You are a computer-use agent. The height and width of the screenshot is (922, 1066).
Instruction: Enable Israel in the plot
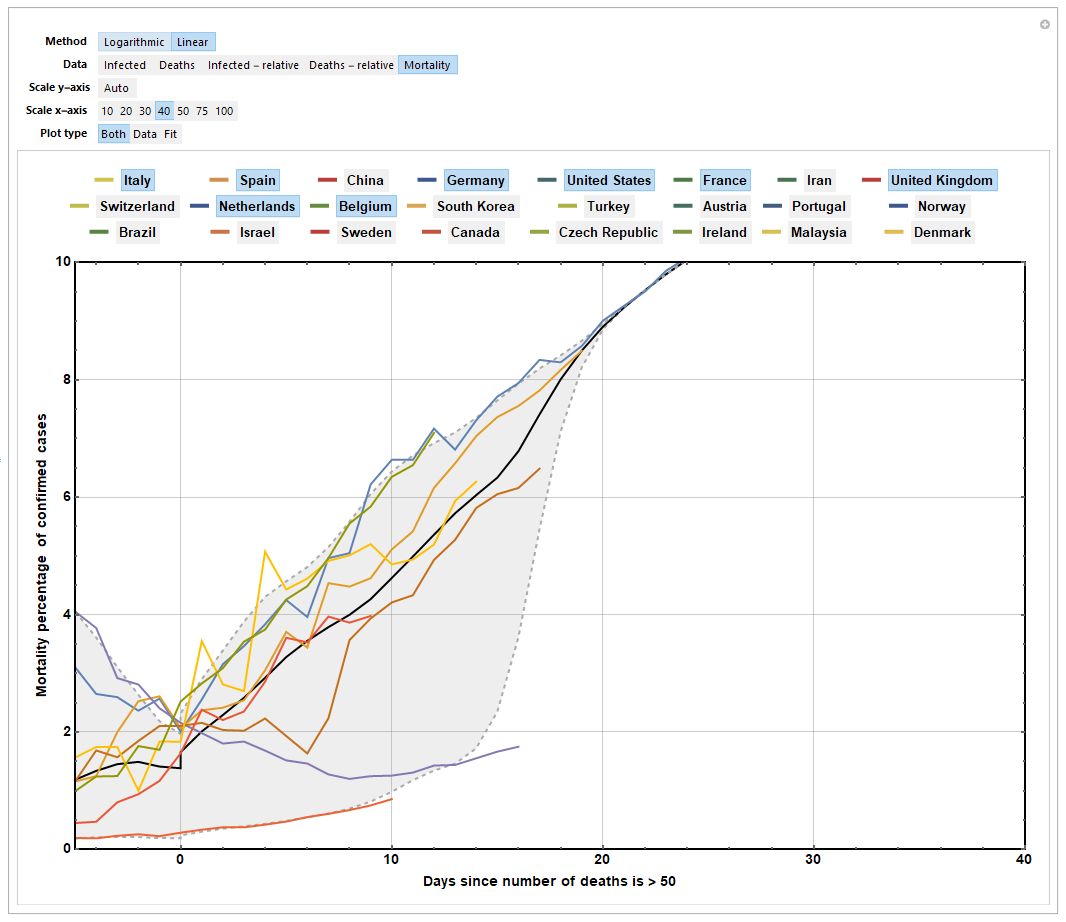(258, 233)
